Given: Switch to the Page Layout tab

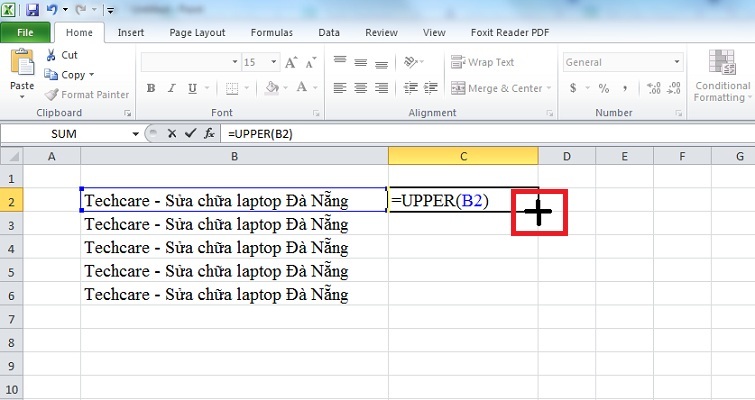Looking at the screenshot, I should tap(197, 32).
